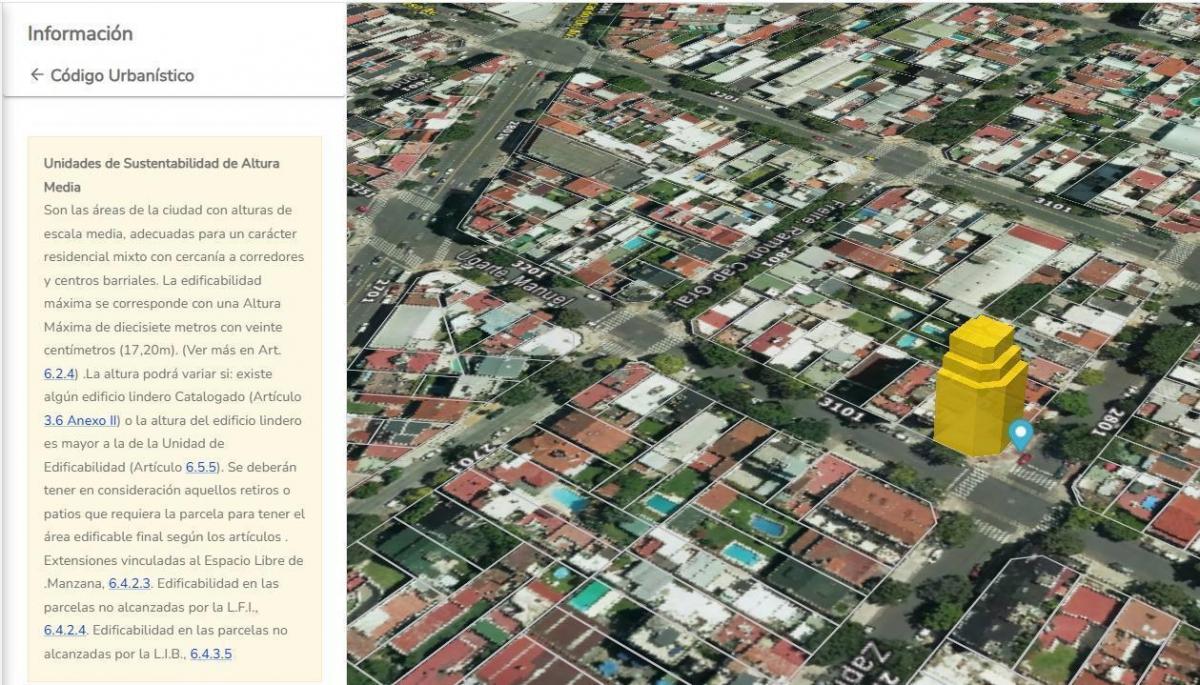Click the back arrow next to Código Urbanístico

[x=37, y=75]
